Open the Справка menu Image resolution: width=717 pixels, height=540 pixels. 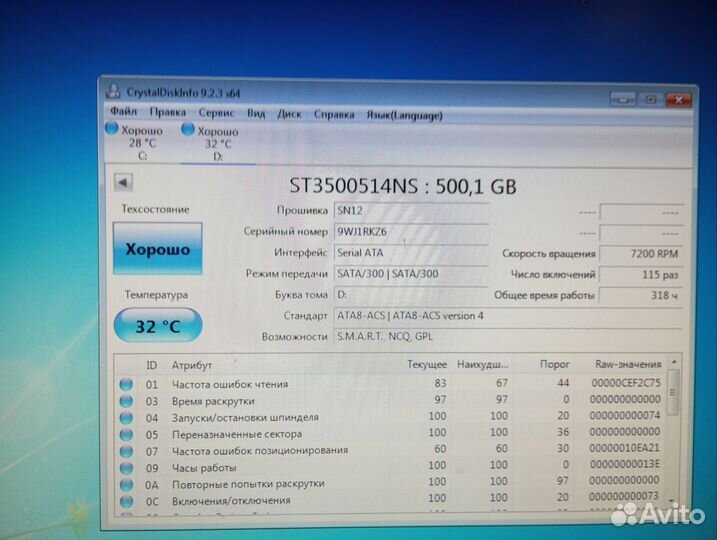click(x=334, y=114)
